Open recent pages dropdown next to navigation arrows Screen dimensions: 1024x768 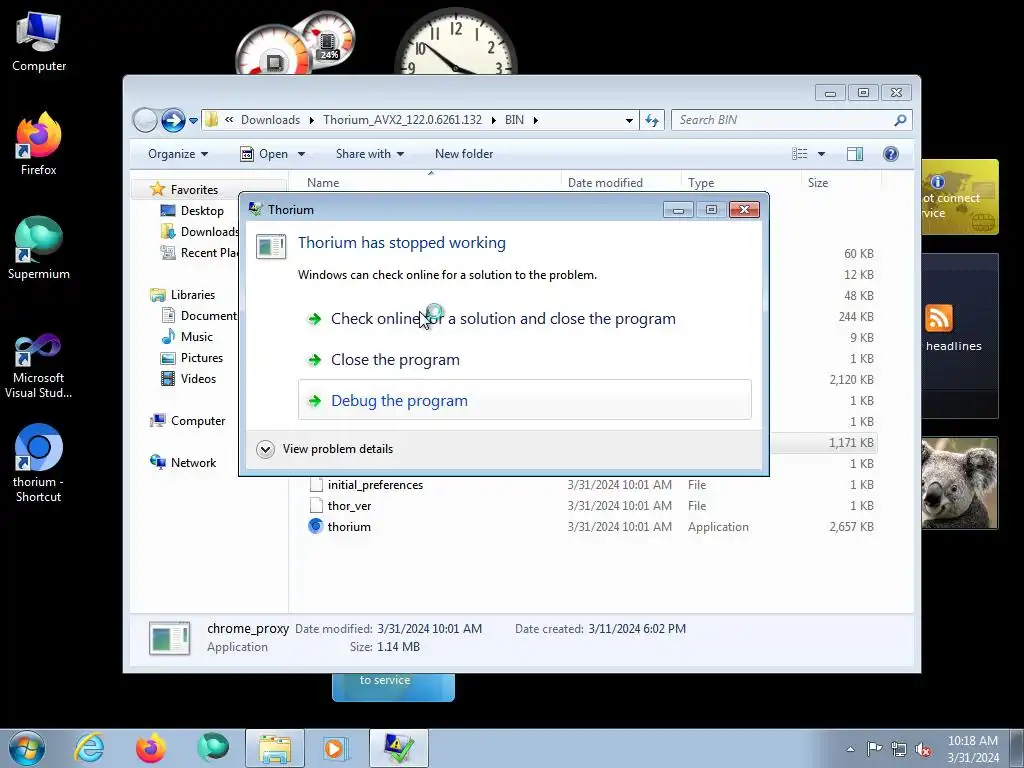tap(193, 121)
